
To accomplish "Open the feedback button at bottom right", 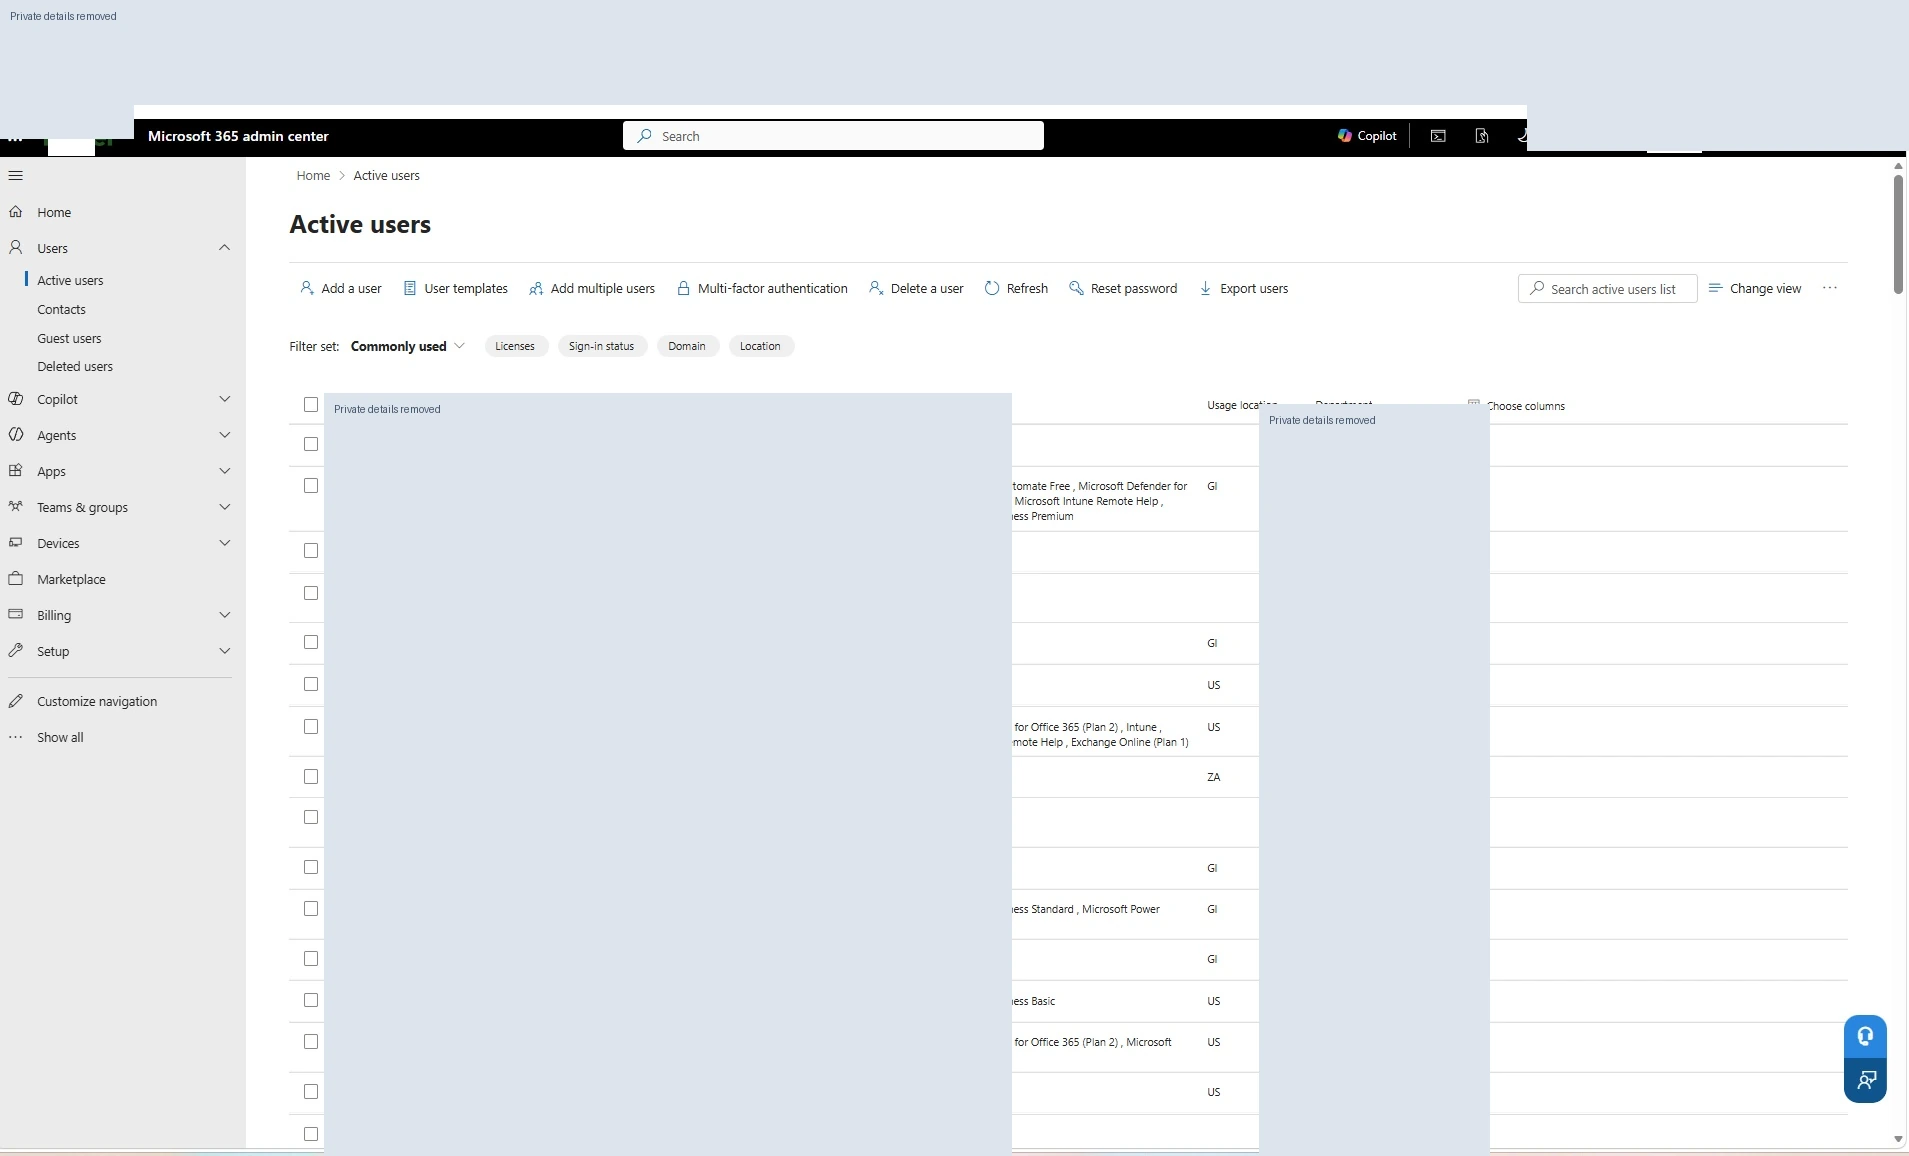I will pos(1865,1081).
